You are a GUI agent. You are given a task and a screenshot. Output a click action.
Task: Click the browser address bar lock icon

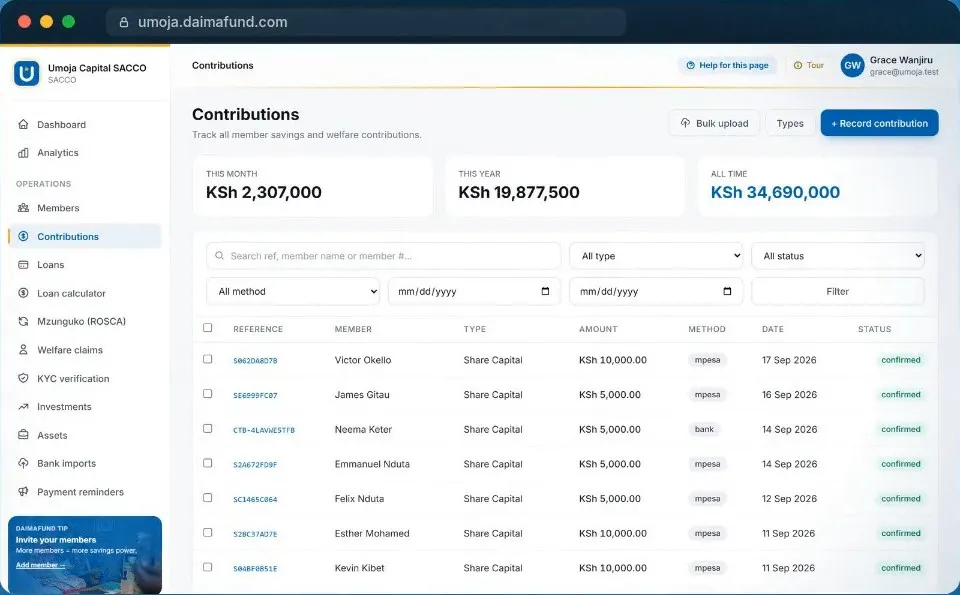pyautogui.click(x=124, y=22)
